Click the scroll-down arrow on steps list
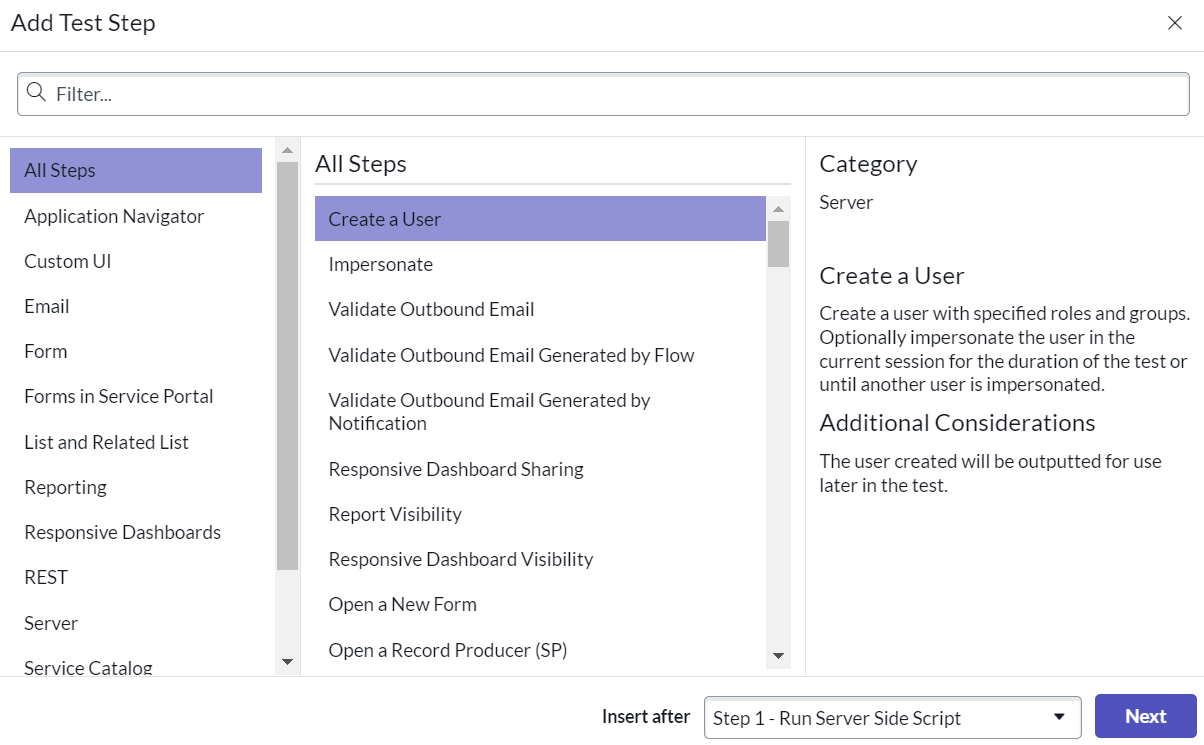Screen dimensions: 1204x745 [778, 656]
